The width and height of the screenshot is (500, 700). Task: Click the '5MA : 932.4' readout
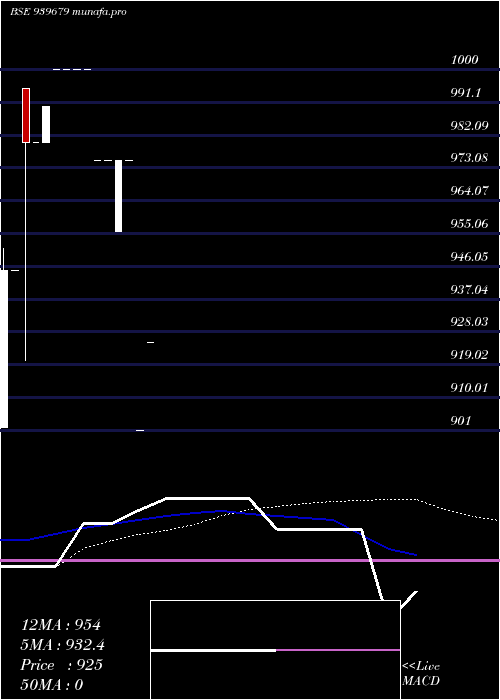pos(63,645)
